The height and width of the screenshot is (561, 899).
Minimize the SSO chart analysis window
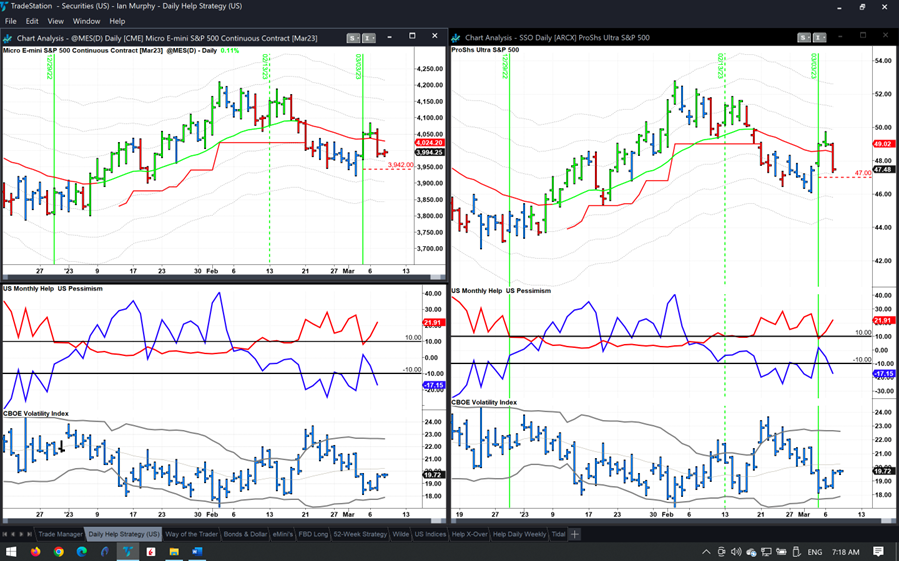[x=841, y=37]
